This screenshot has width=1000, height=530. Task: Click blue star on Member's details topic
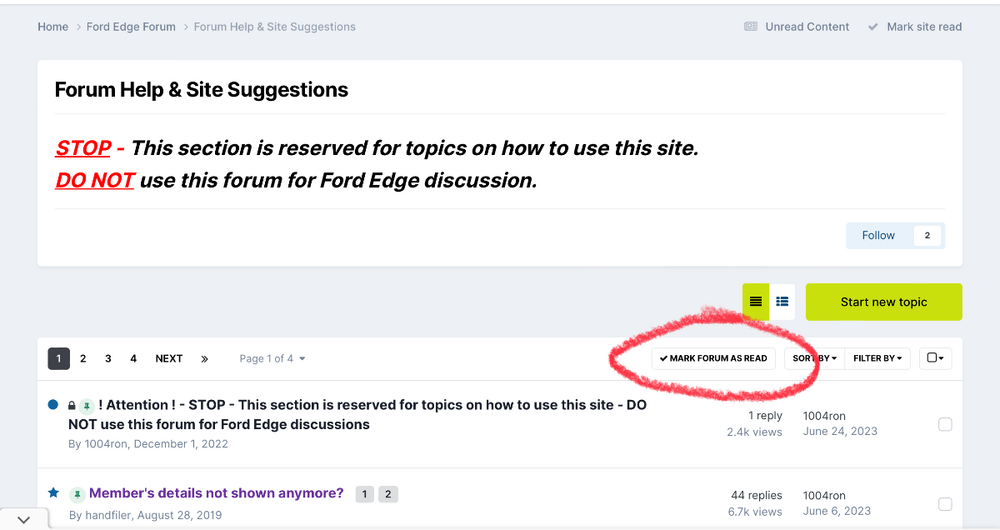(x=53, y=493)
